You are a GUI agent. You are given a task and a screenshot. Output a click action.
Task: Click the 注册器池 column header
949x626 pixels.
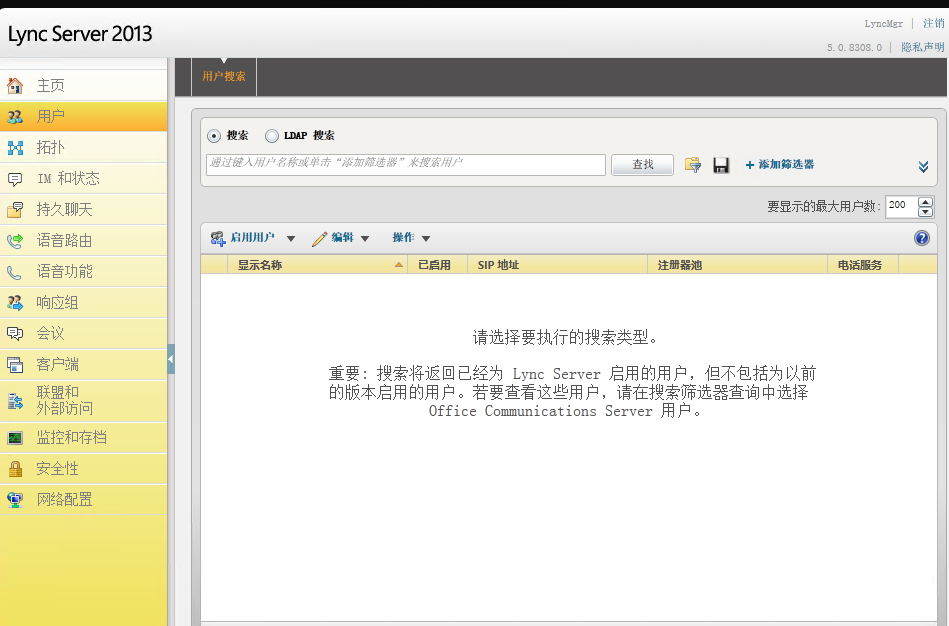(737, 265)
